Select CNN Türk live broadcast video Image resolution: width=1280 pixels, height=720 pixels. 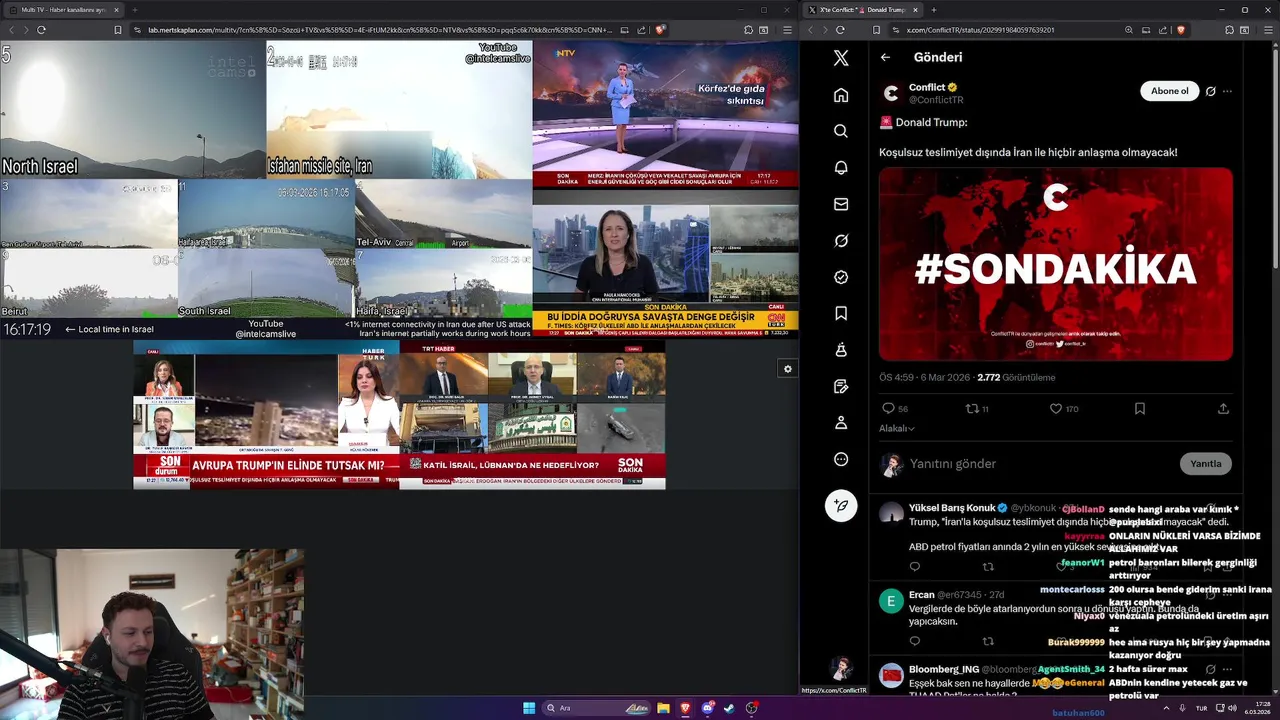click(665, 264)
